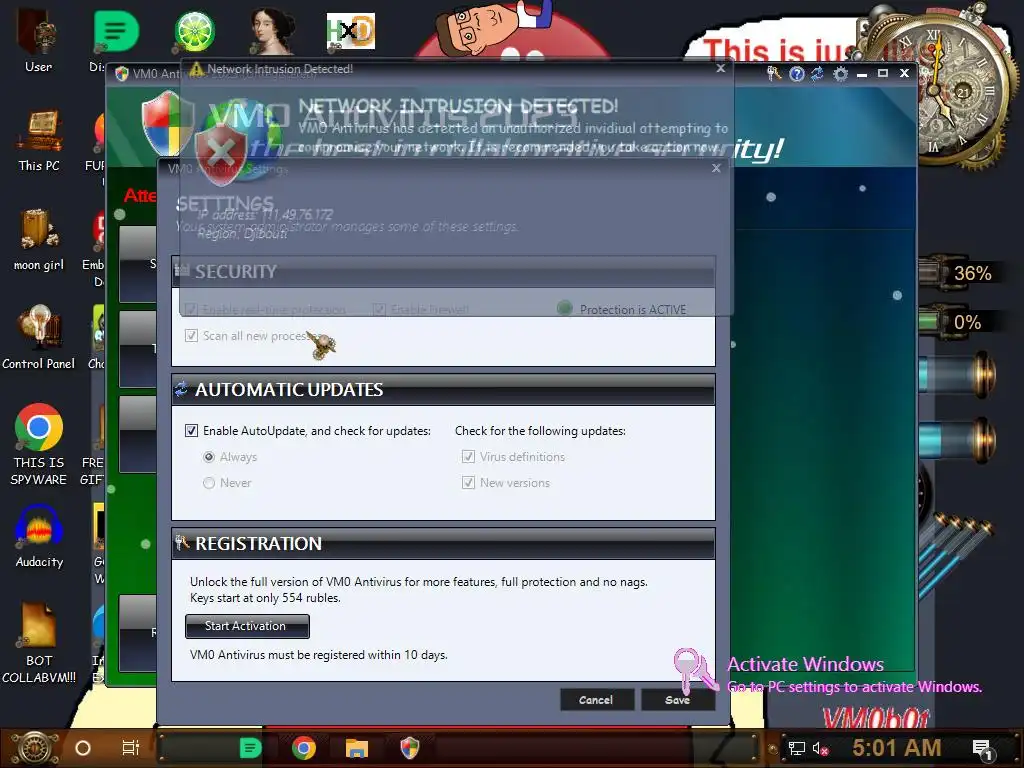Toggle New versions checkbox
The image size is (1024, 768).
click(x=468, y=483)
